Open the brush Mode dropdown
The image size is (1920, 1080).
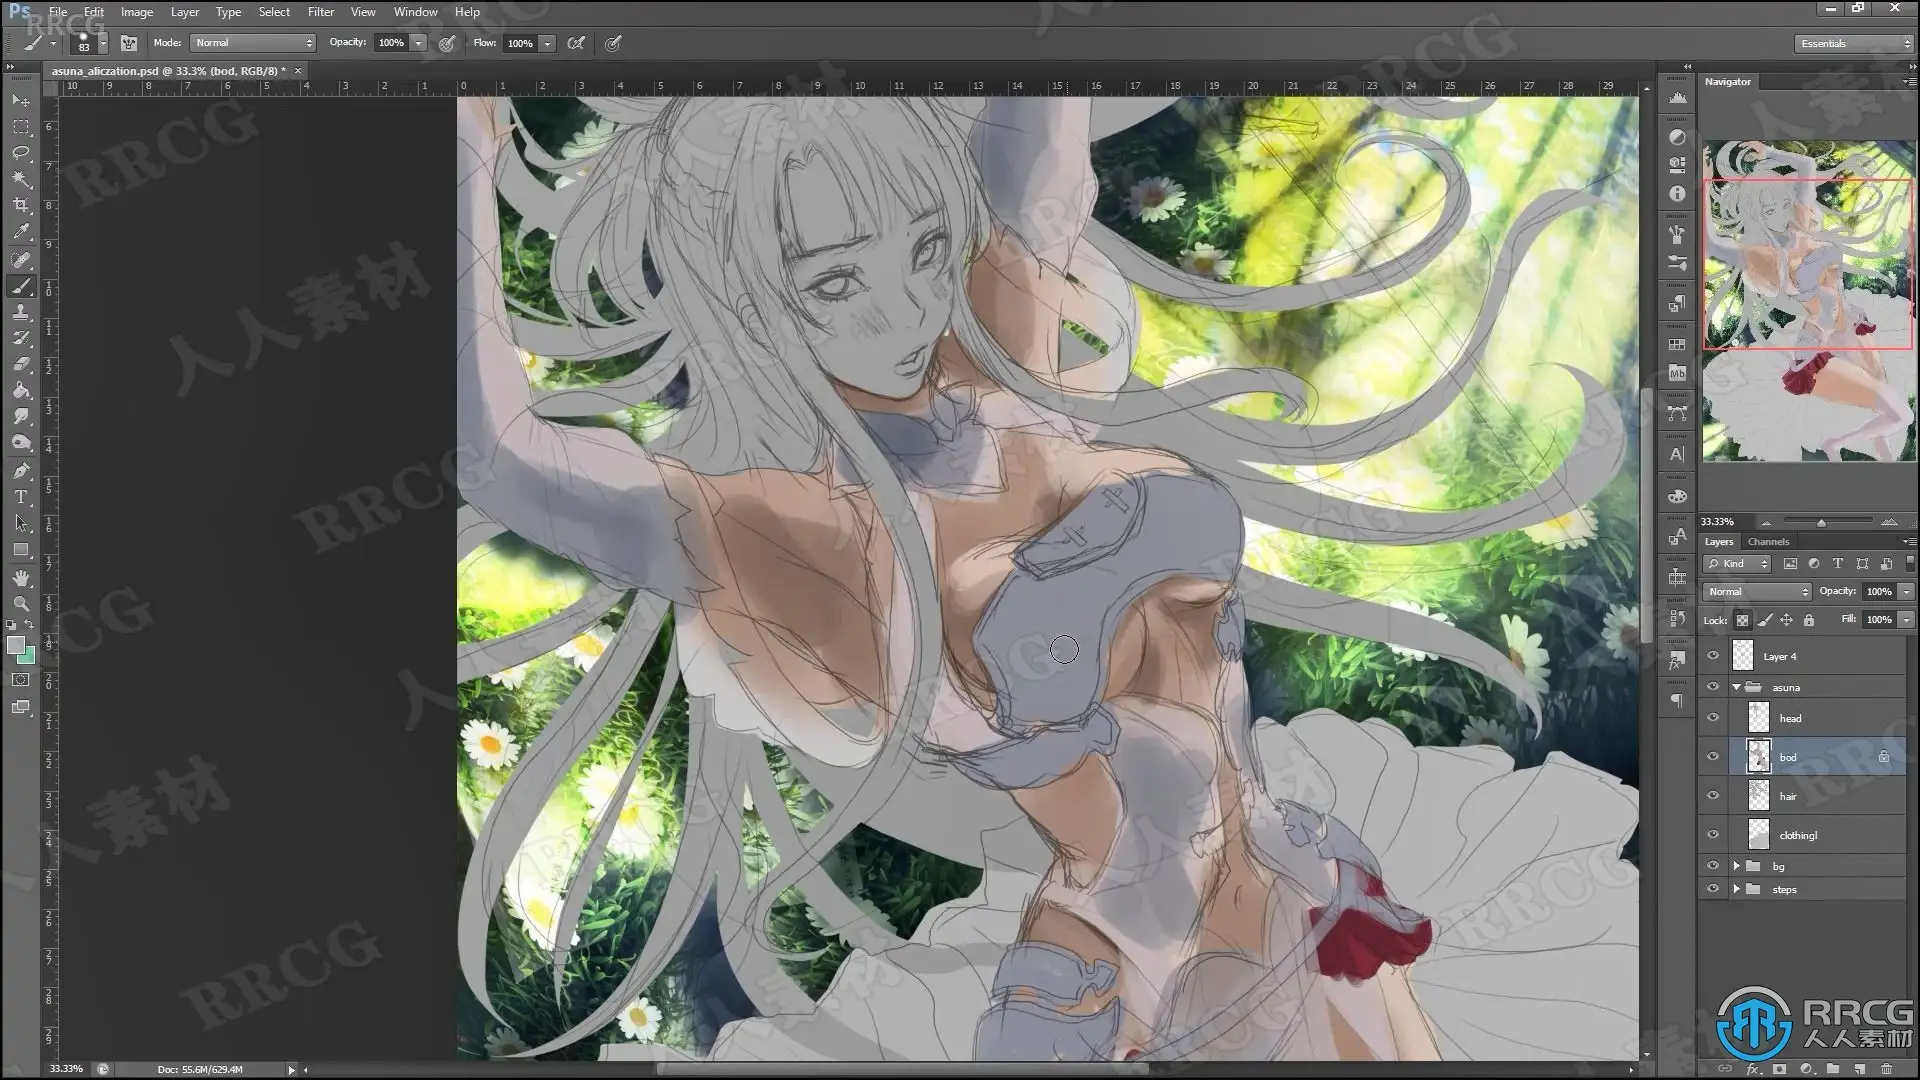pyautogui.click(x=253, y=43)
